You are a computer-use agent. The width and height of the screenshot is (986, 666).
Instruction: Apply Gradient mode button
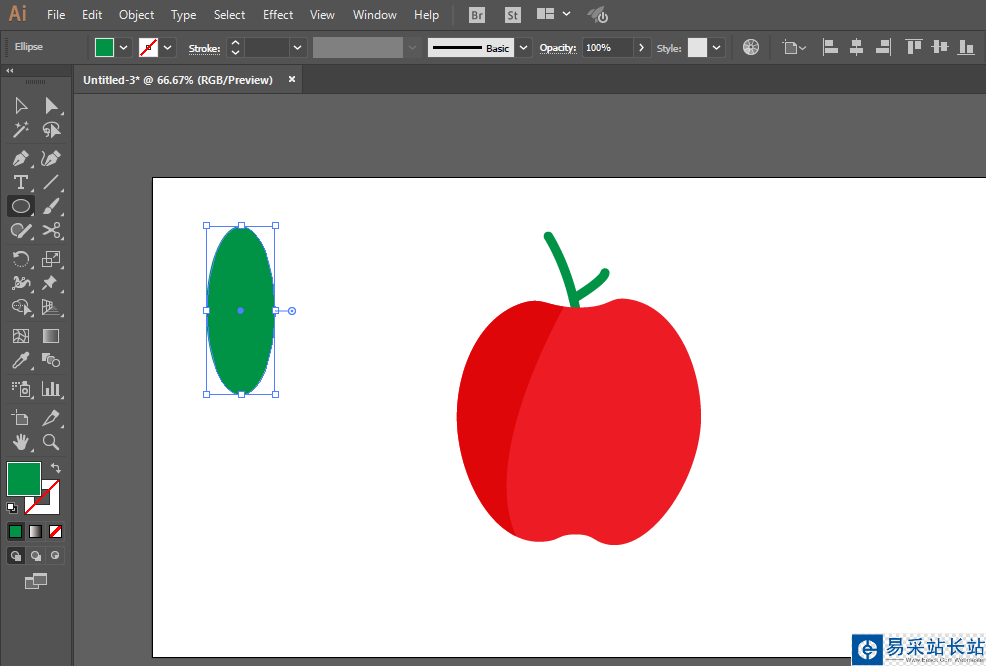[x=35, y=531]
